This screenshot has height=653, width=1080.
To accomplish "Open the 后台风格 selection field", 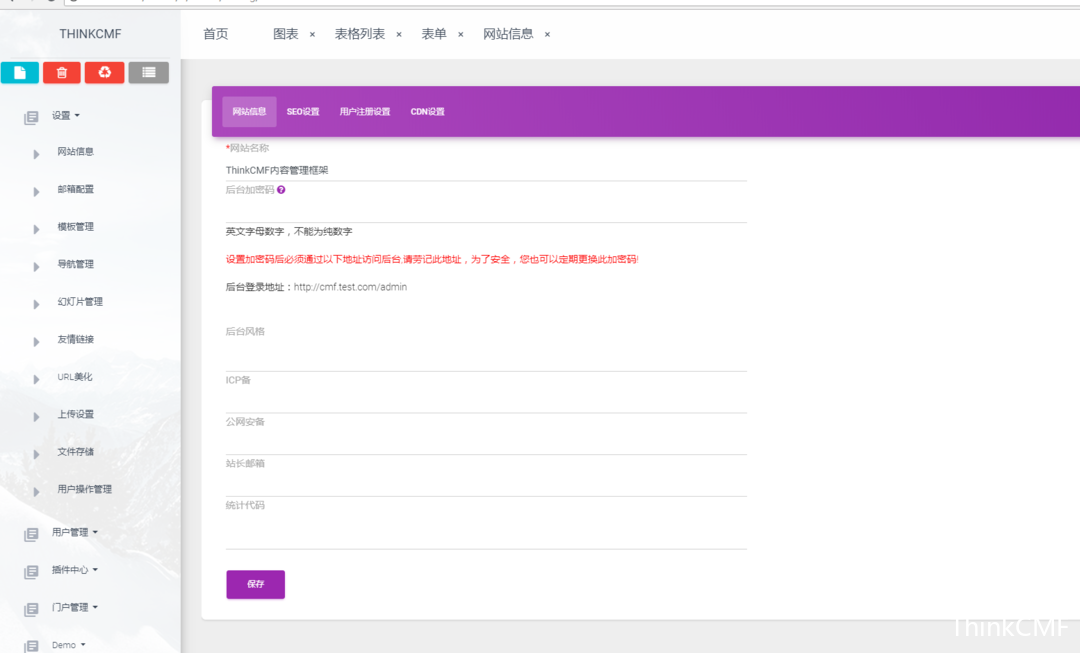I will (x=486, y=355).
